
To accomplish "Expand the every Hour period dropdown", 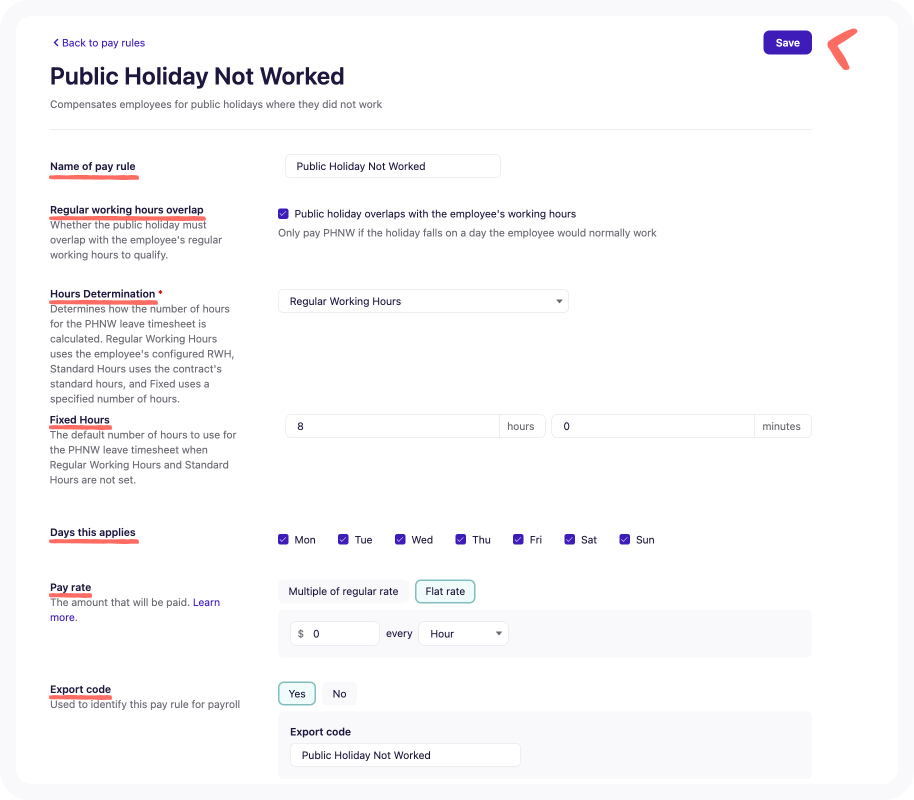I will point(463,634).
